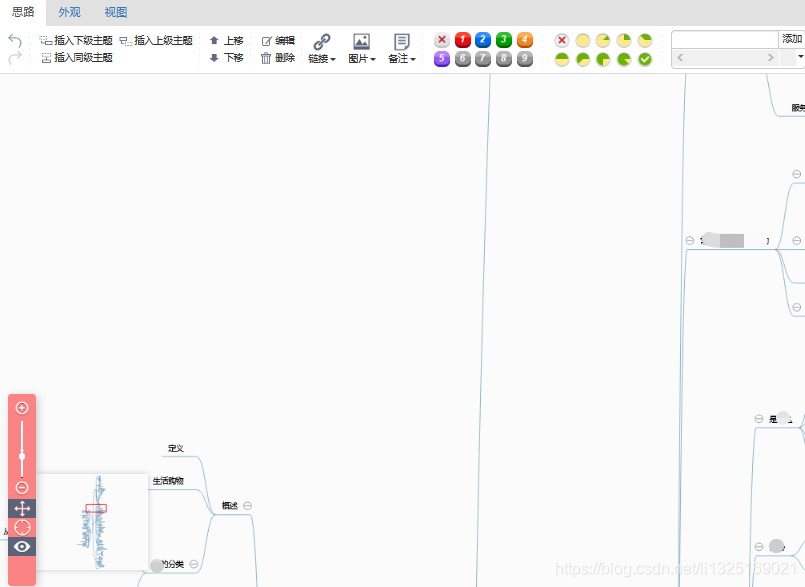Click the note document icon
Viewport: 805px width, 587px height.
click(x=401, y=42)
